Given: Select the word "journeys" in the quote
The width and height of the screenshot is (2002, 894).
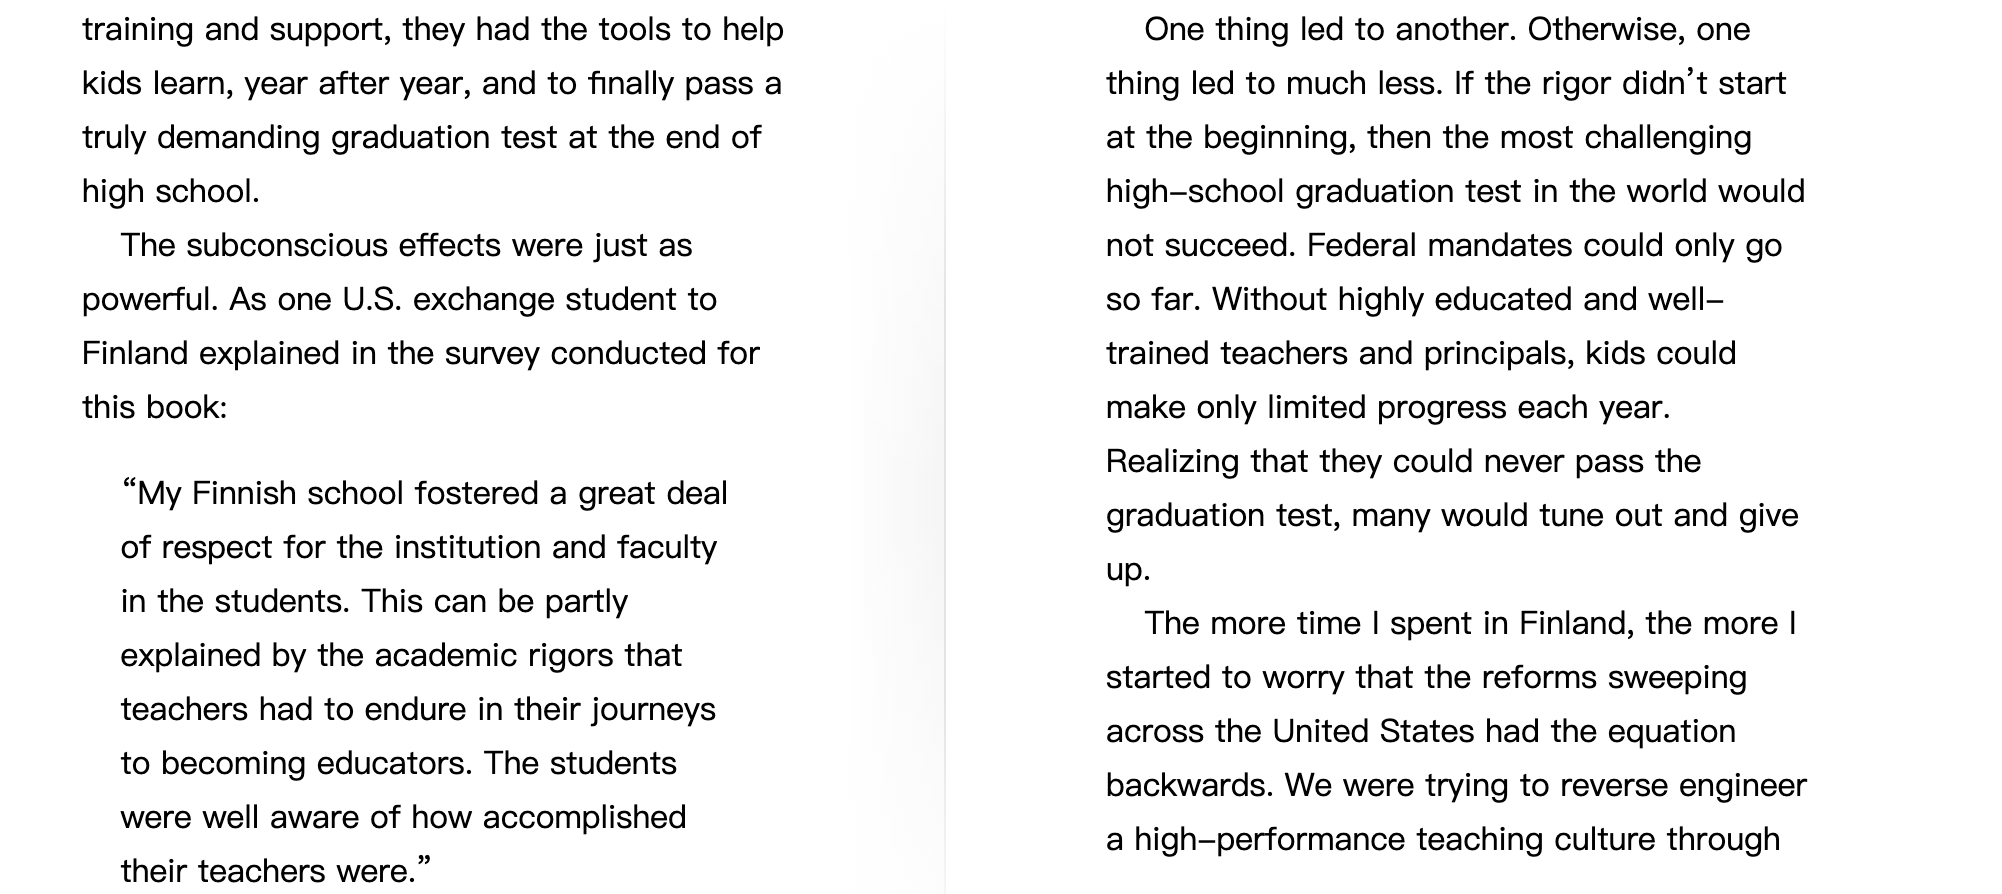Looking at the screenshot, I should (654, 710).
